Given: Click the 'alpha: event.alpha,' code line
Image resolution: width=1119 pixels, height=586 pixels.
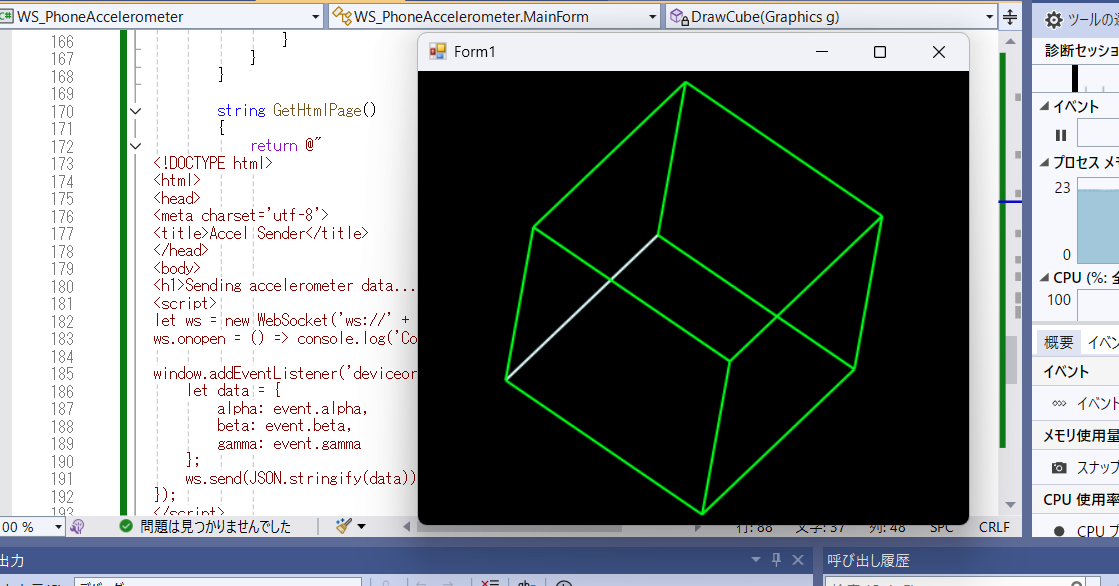Looking at the screenshot, I should (293, 408).
